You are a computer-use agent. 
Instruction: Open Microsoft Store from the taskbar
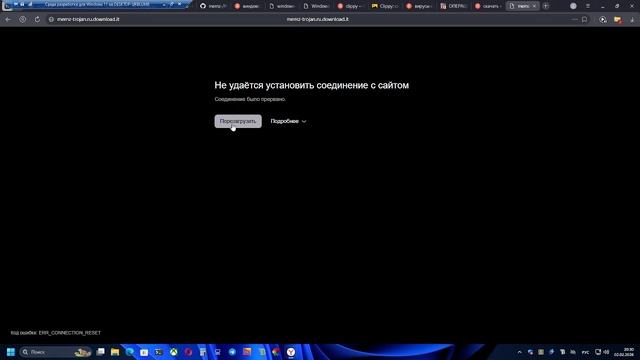click(144, 352)
